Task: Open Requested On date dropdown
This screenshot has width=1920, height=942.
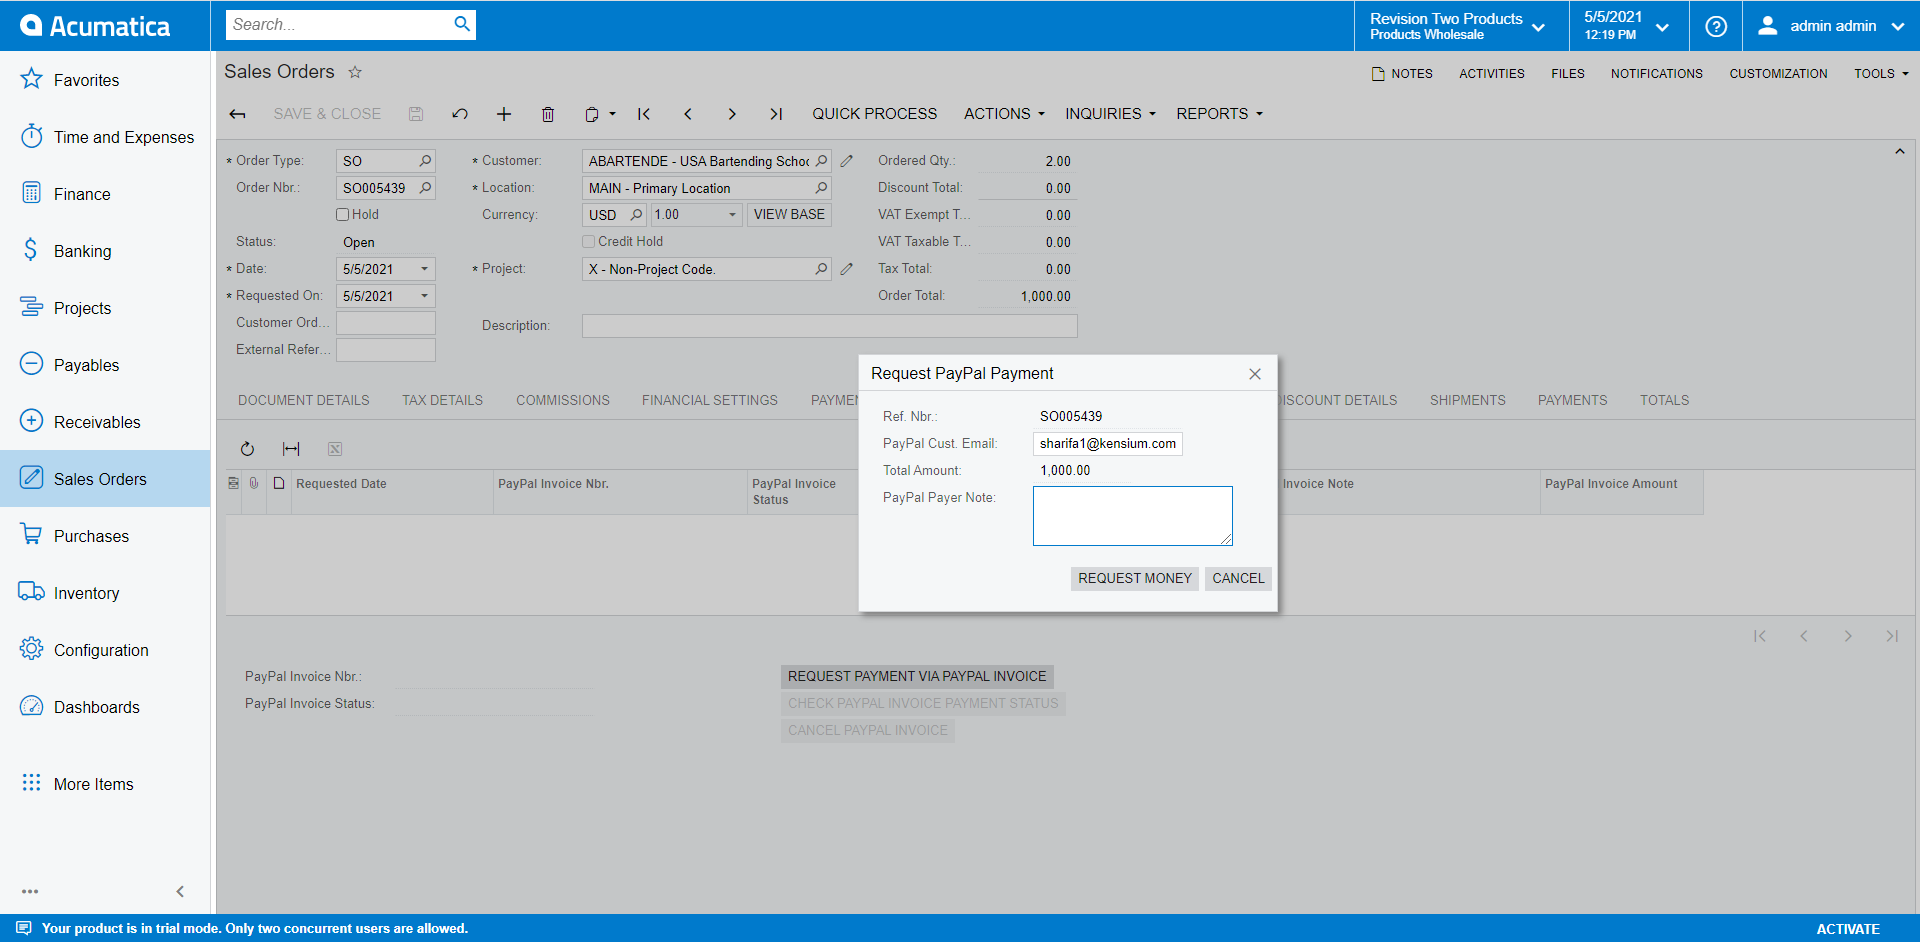Action: click(x=425, y=296)
